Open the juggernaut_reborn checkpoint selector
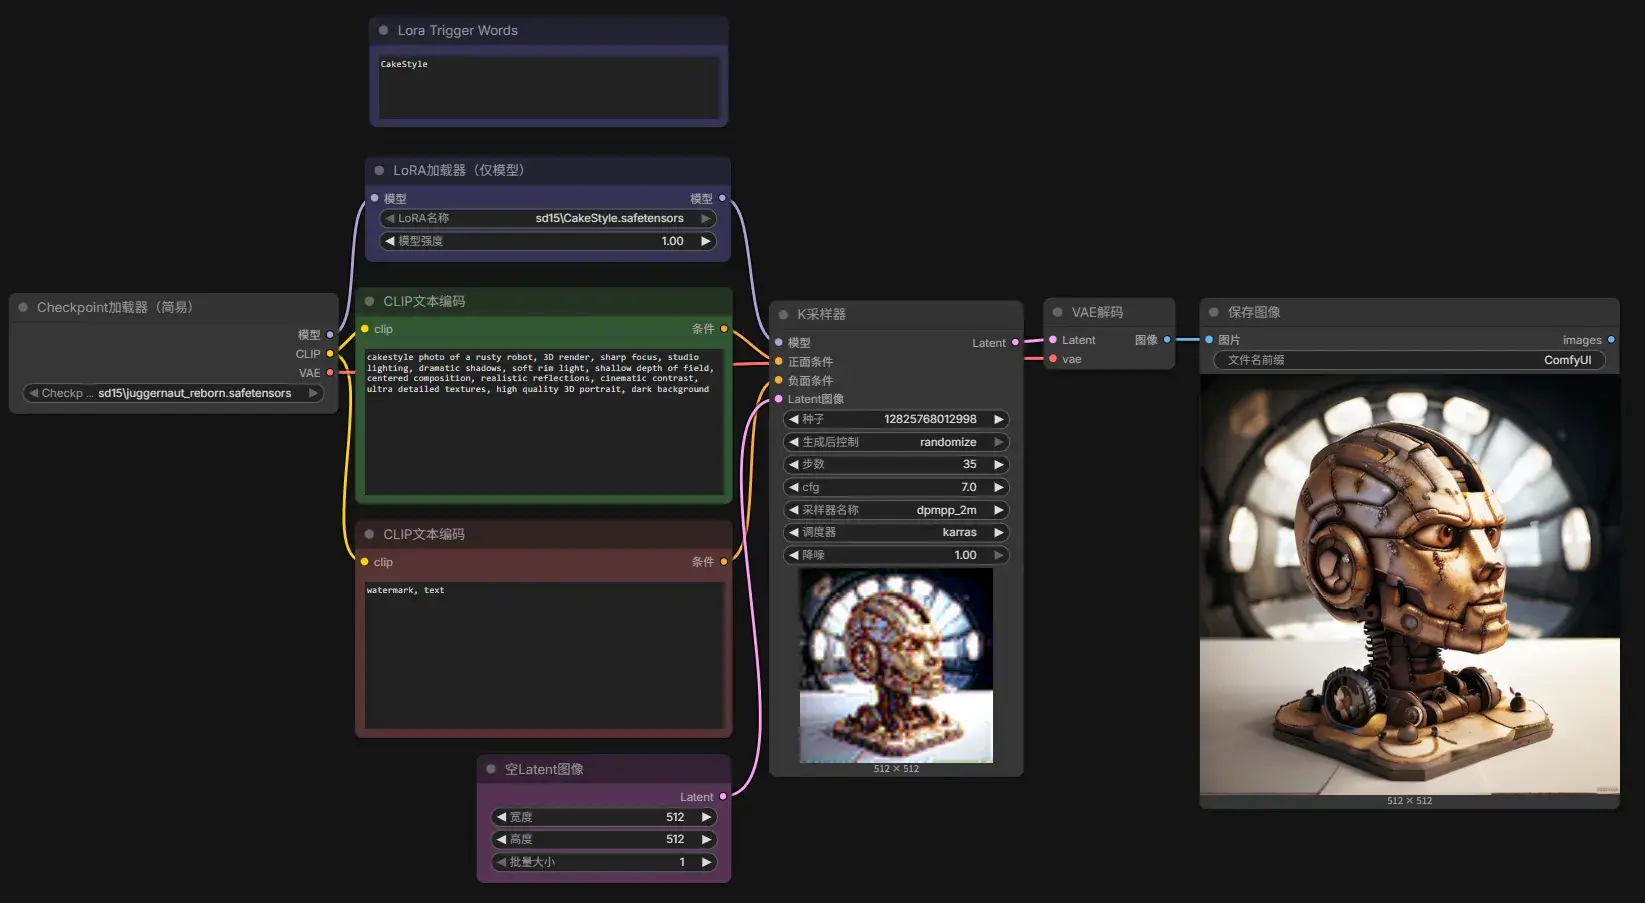Screen dimensions: 1645x903 pyautogui.click(x=173, y=393)
